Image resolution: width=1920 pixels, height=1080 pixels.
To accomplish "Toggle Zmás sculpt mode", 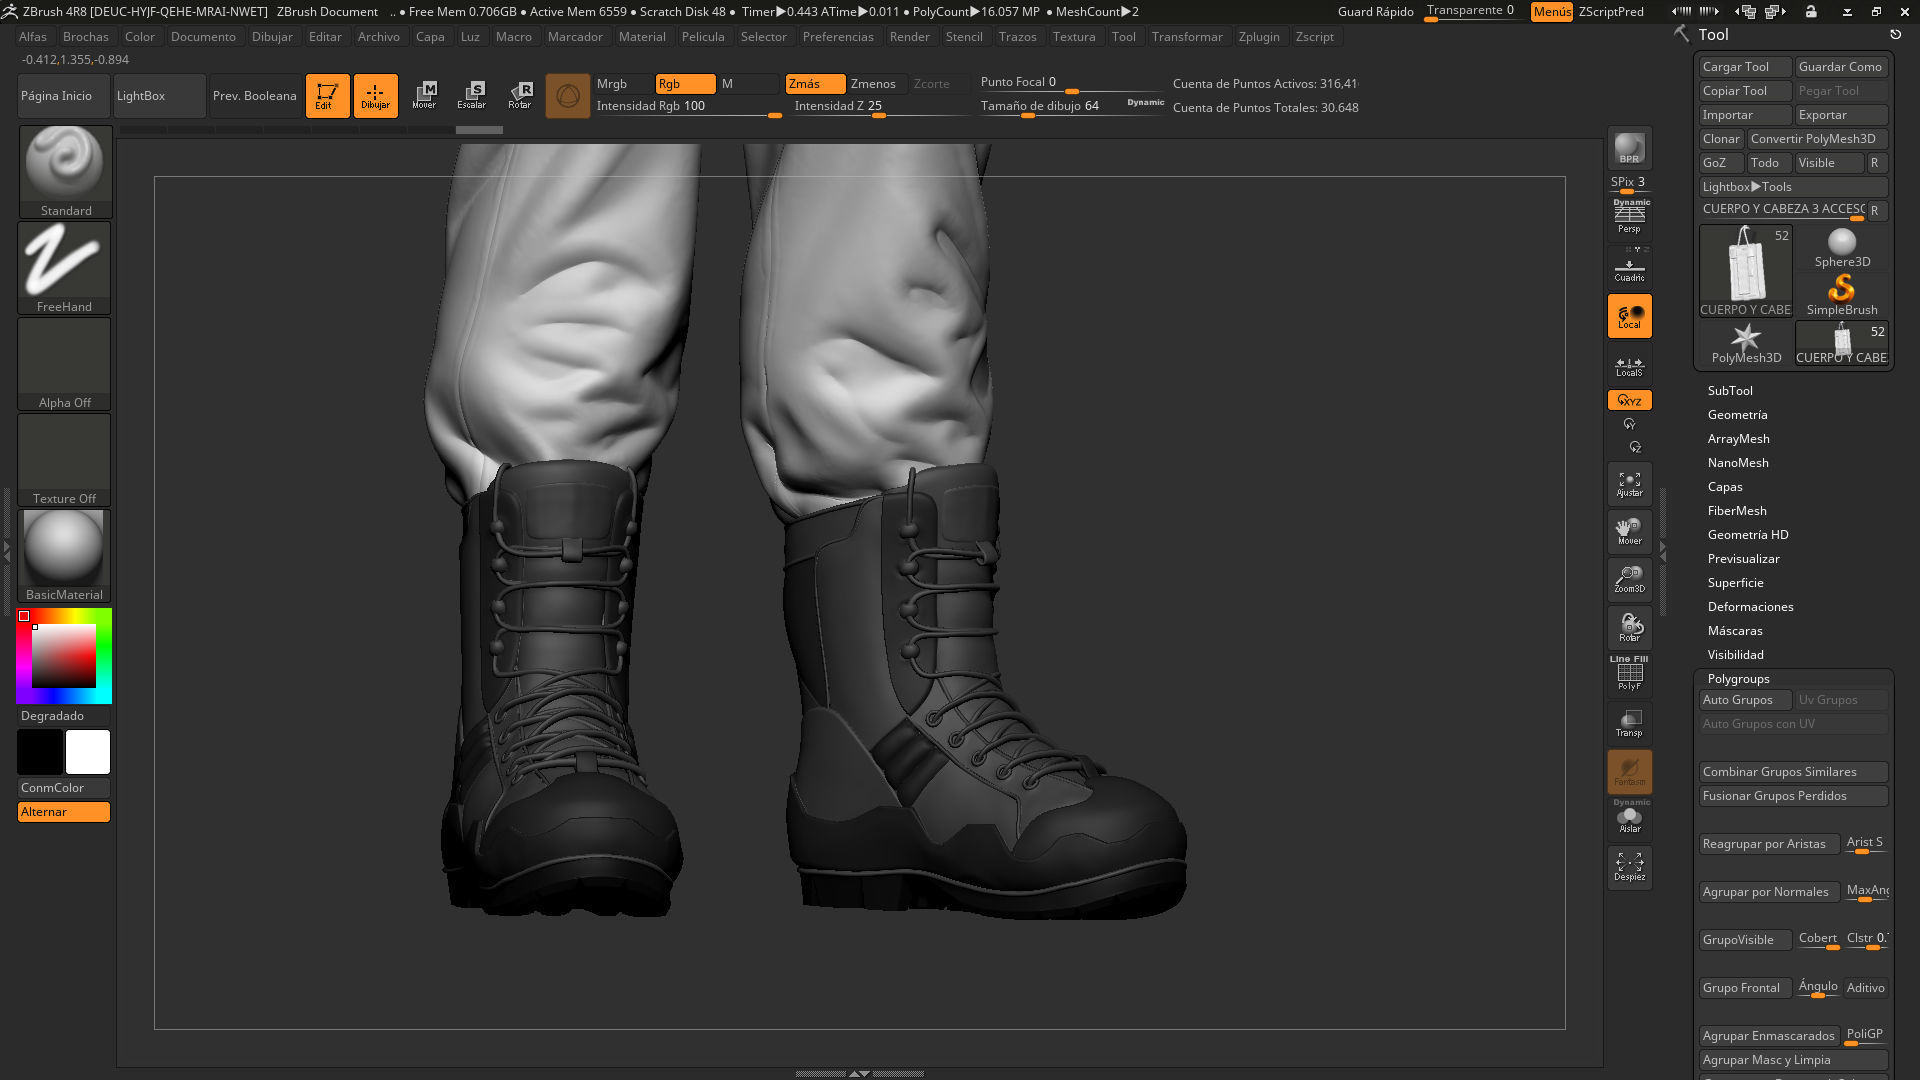I will pos(814,84).
